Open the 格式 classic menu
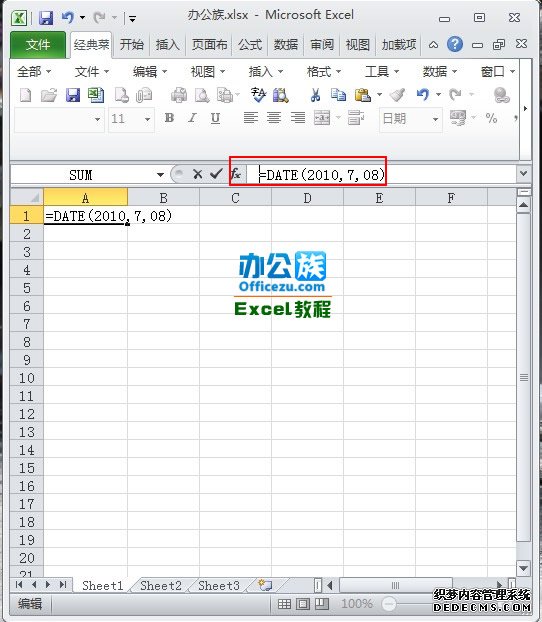This screenshot has width=542, height=622. click(x=323, y=72)
